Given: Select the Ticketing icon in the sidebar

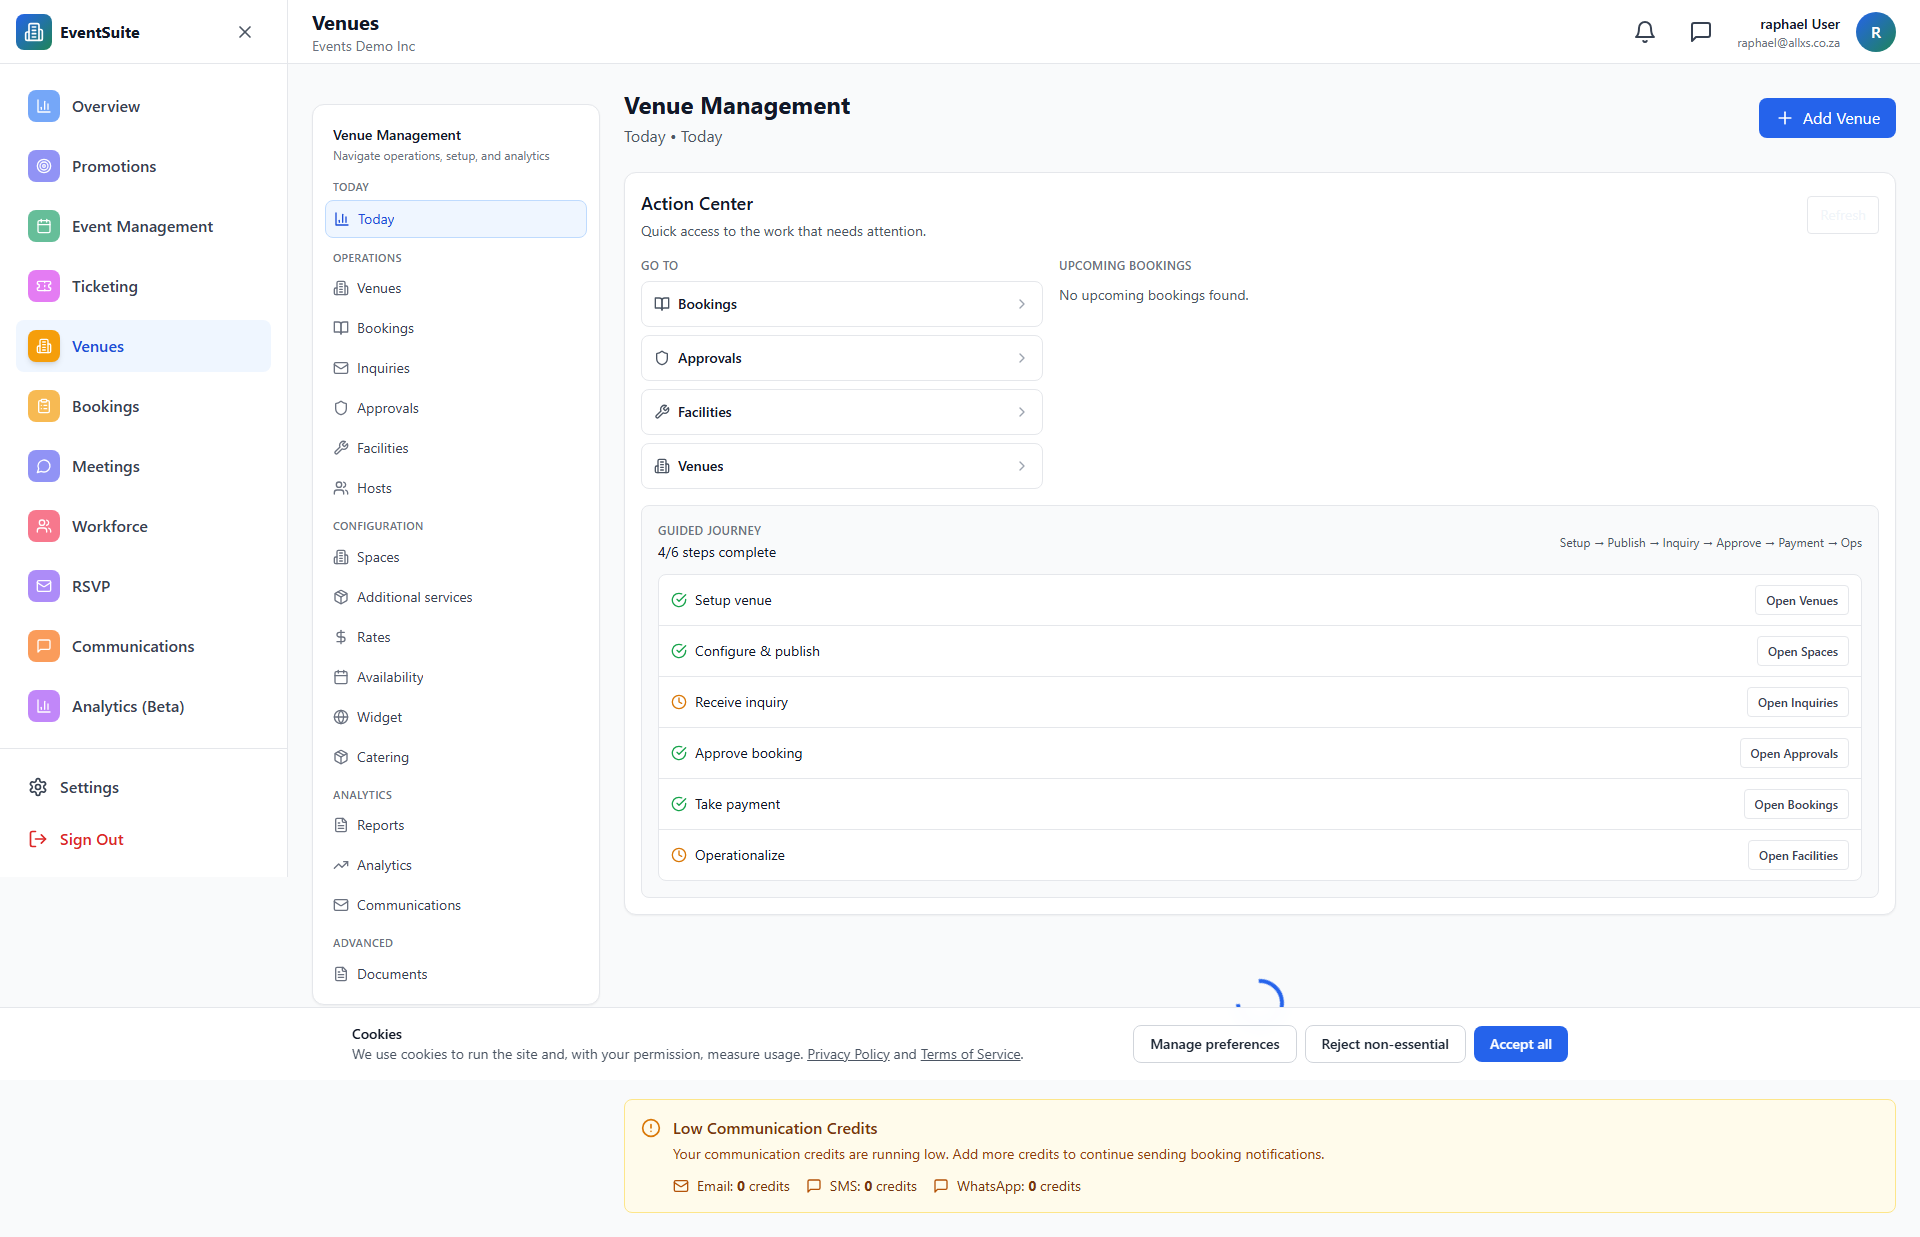Looking at the screenshot, I should click(43, 286).
